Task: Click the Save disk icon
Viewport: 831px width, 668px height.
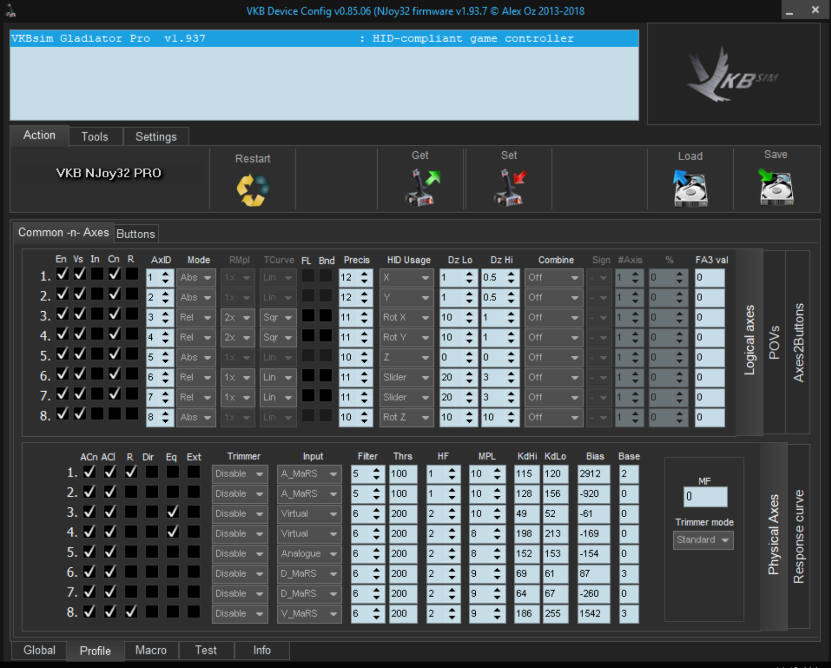Action: tap(775, 186)
